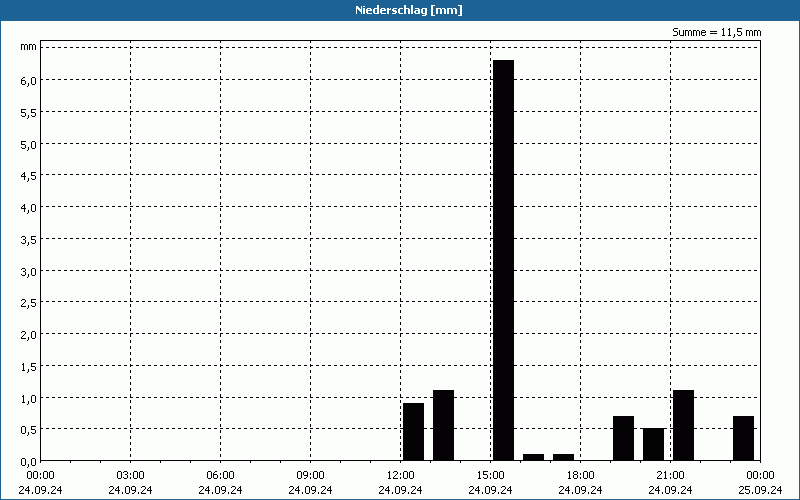Select the first bar right after 12:00

coord(413,432)
